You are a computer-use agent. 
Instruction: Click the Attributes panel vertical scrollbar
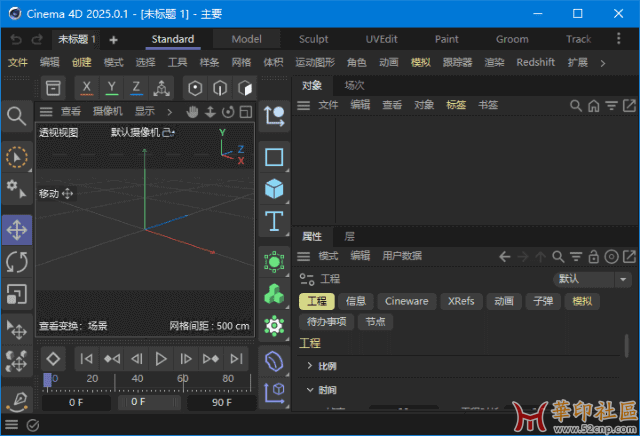click(x=627, y=346)
